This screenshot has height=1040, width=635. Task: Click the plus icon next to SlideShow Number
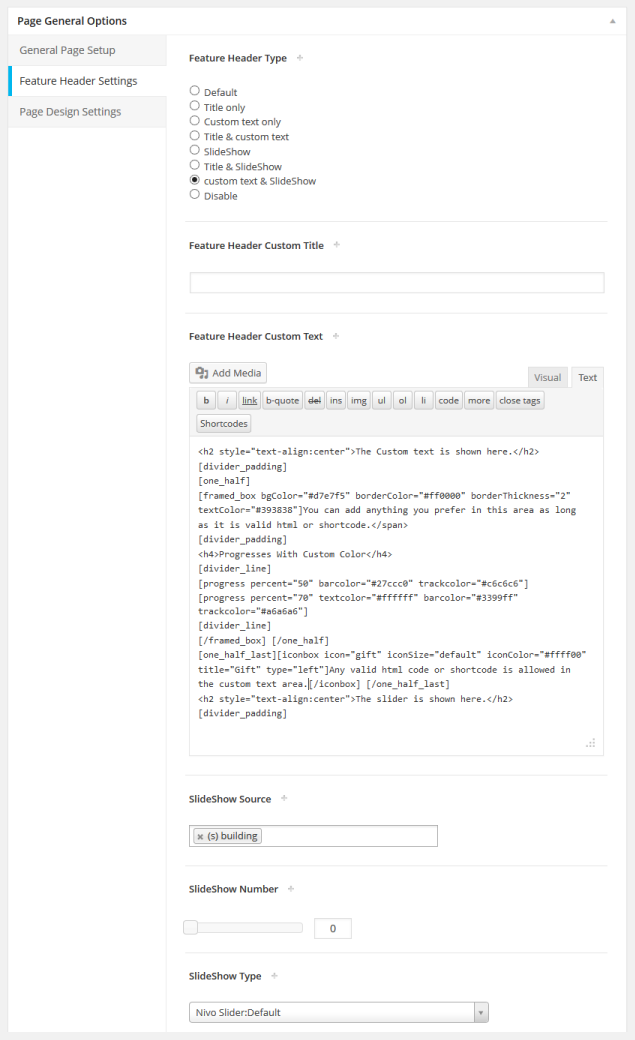tap(291, 888)
